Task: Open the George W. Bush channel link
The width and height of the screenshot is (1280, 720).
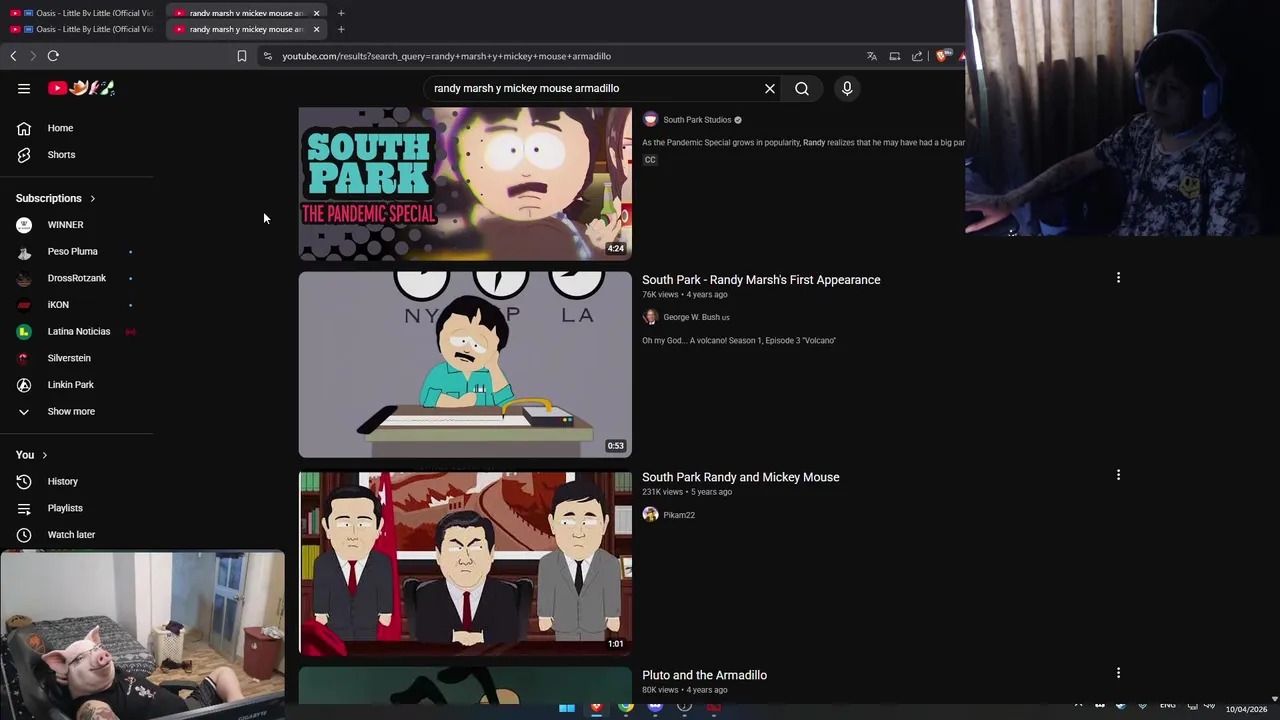Action: coord(696,317)
